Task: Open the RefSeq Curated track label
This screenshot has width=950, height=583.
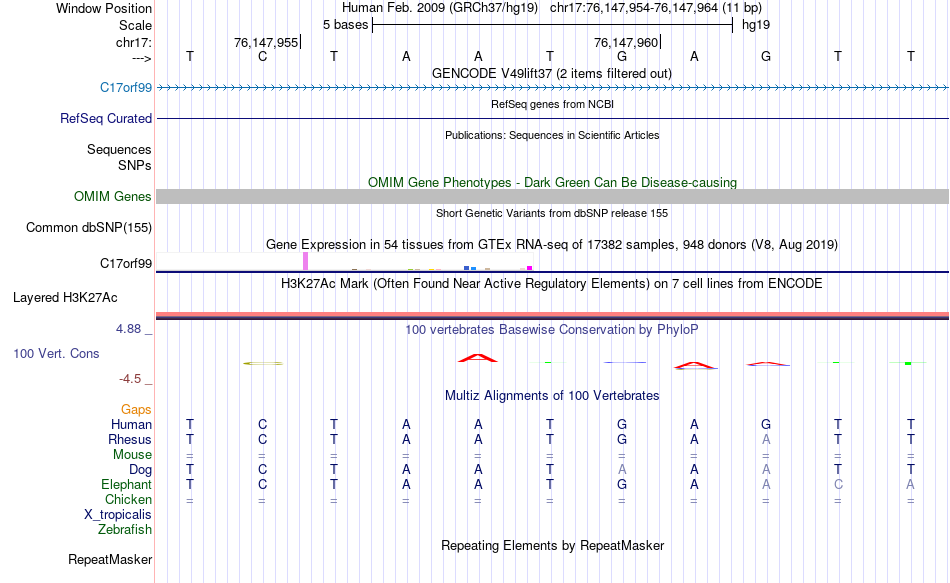Action: point(105,119)
